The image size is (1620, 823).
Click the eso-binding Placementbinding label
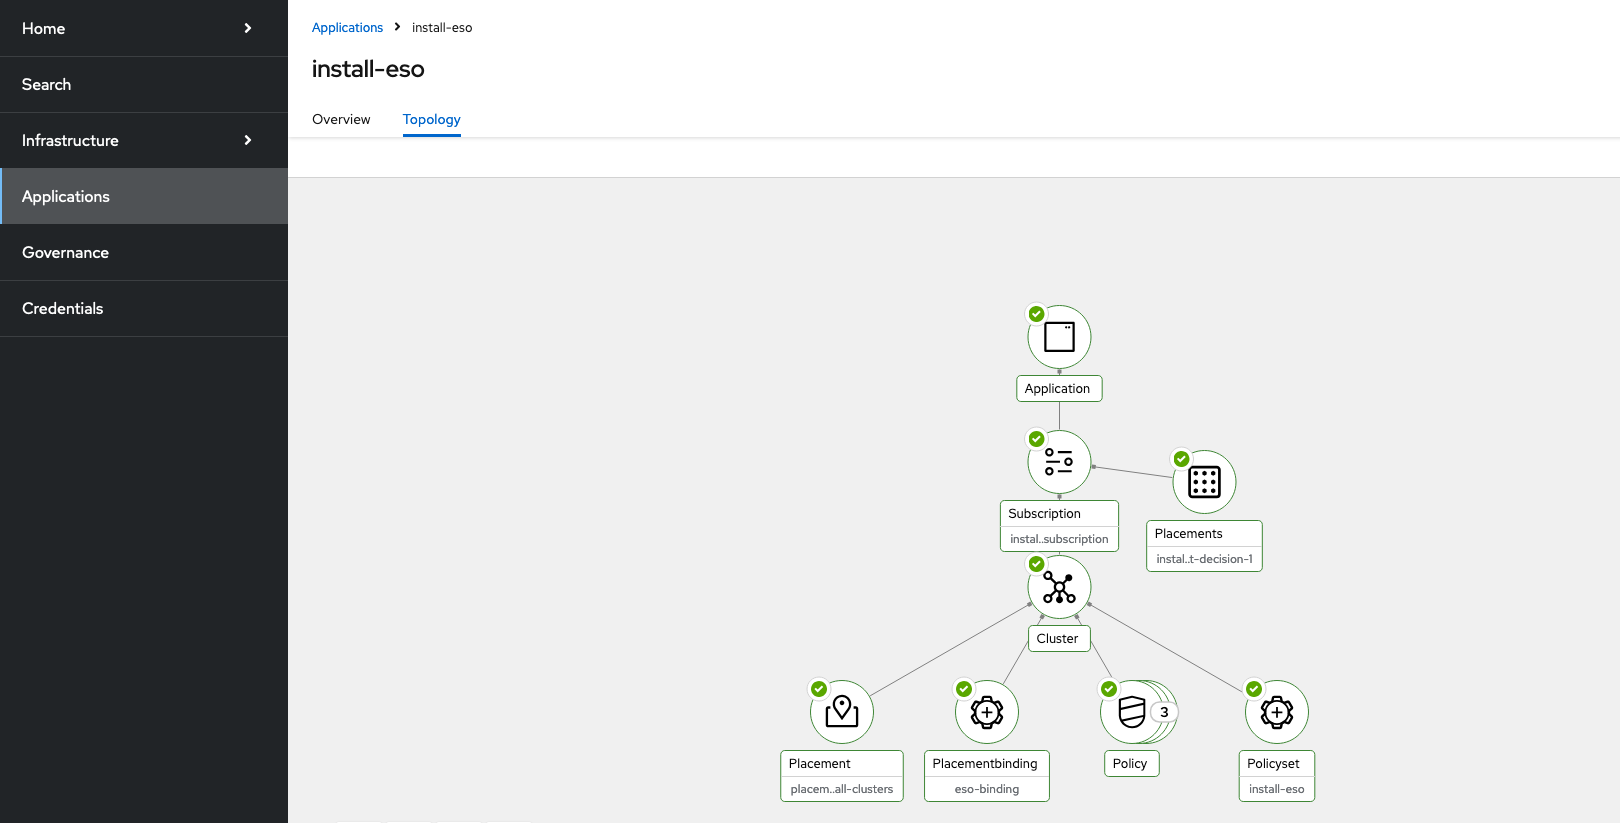[x=987, y=789]
